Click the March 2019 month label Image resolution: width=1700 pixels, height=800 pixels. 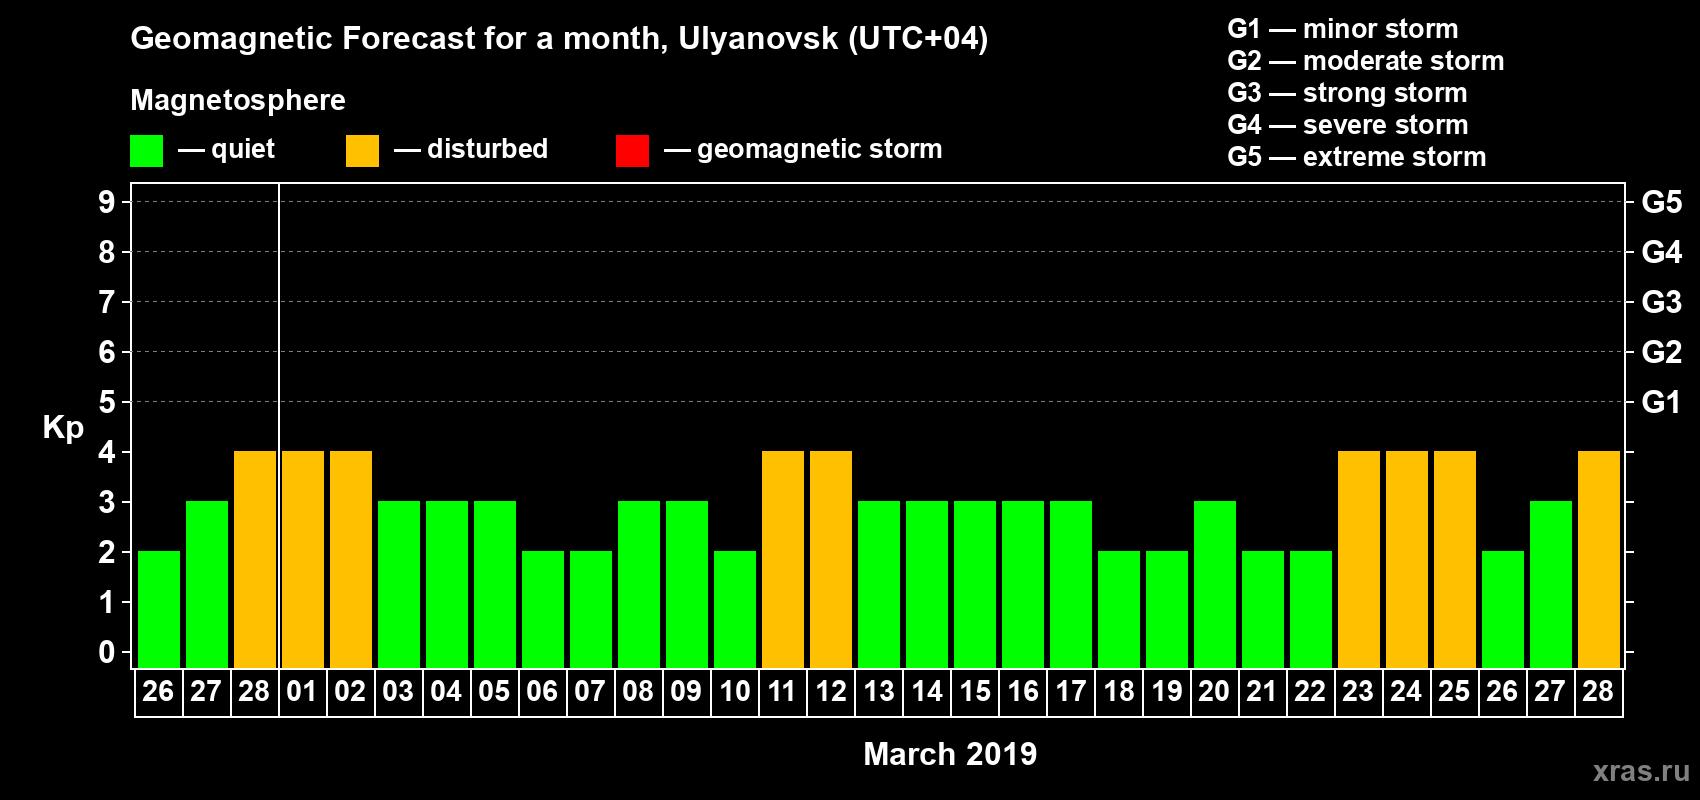[950, 754]
